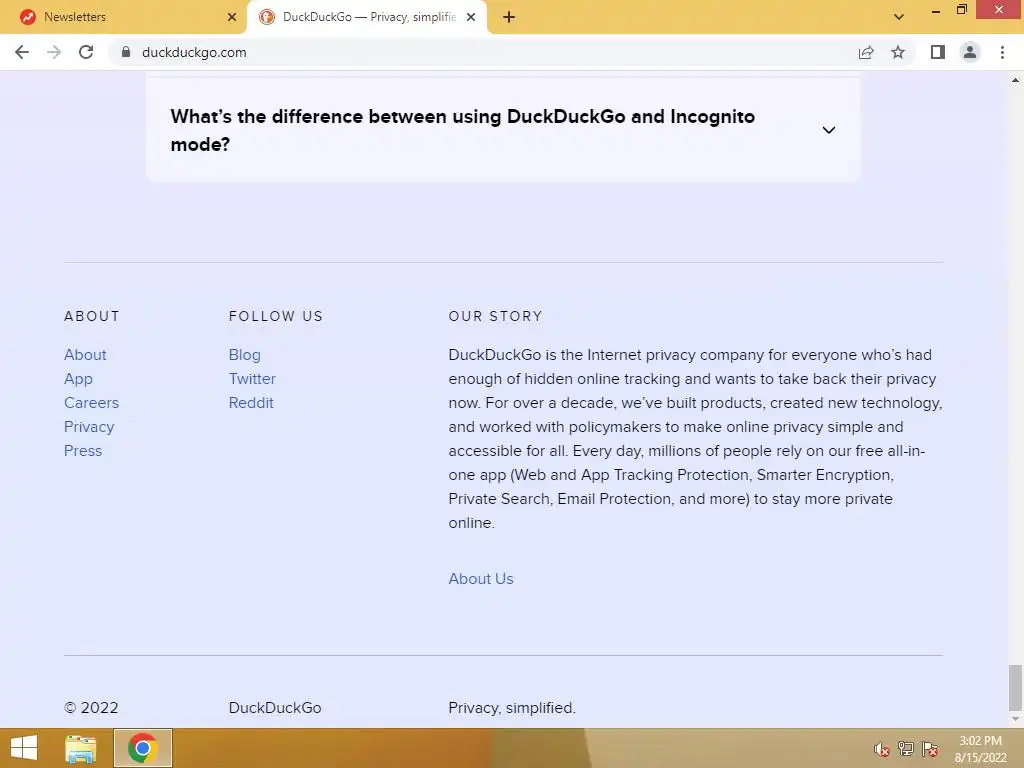Click the OUR STORY heading
1024x768 pixels.
click(495, 316)
